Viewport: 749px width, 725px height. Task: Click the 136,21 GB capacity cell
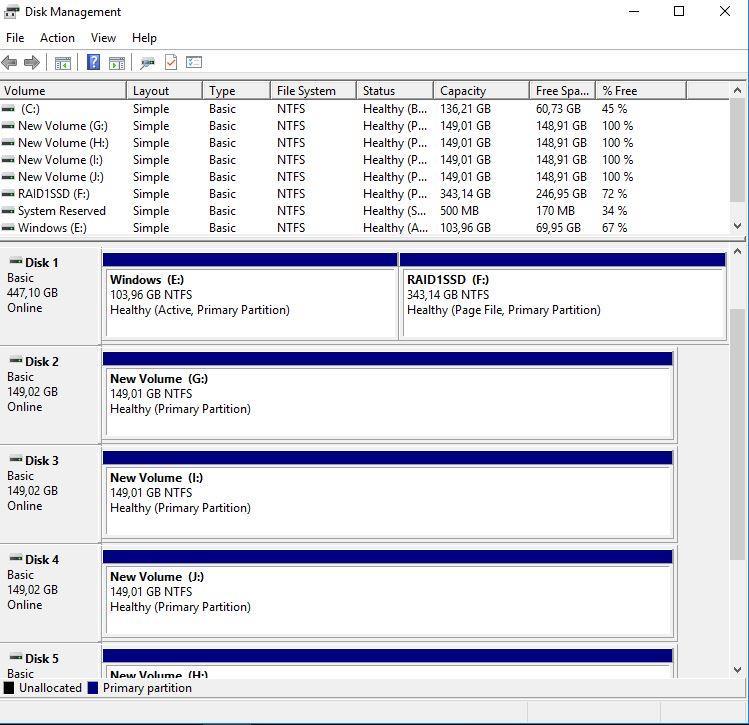[465, 109]
